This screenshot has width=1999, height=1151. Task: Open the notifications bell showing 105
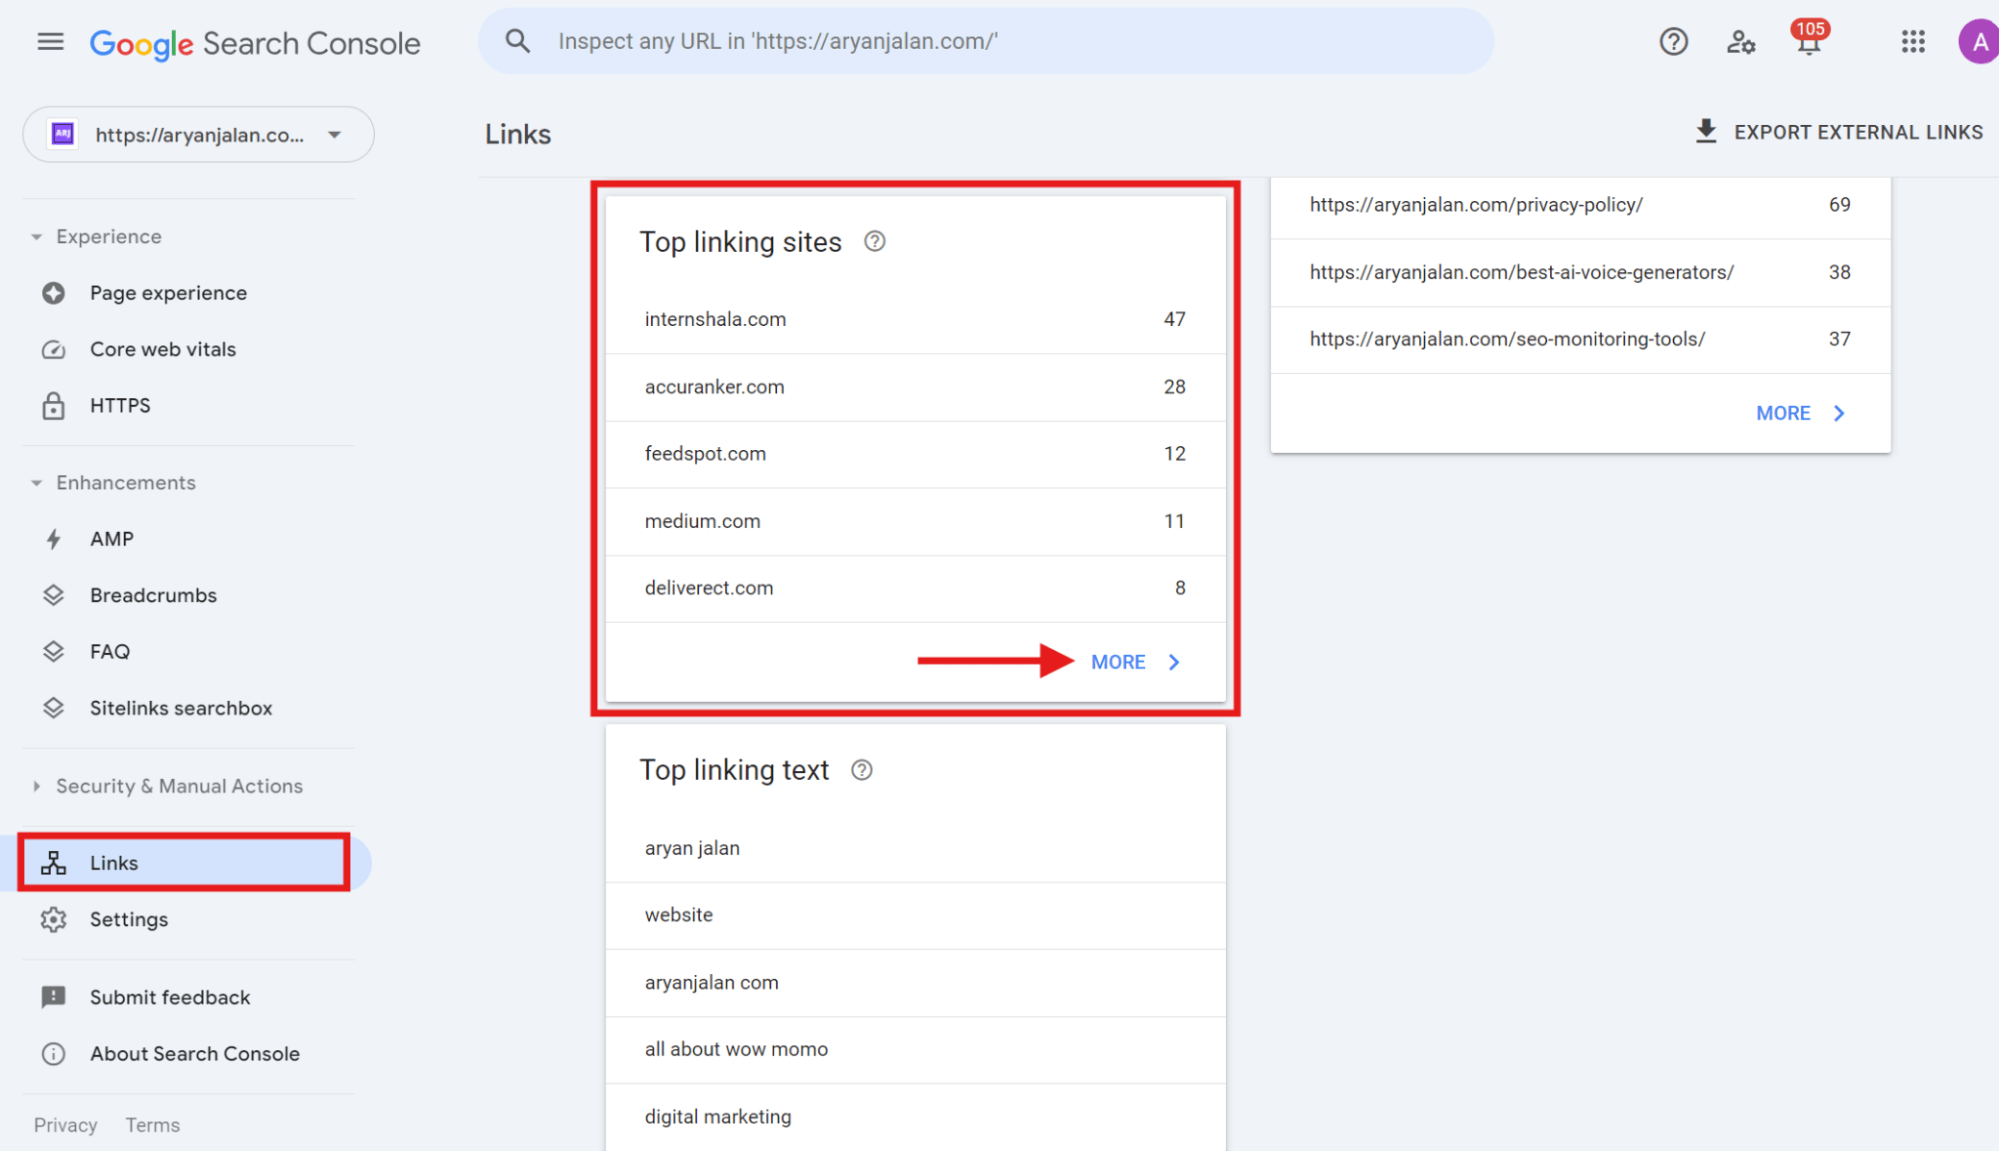pyautogui.click(x=1808, y=44)
